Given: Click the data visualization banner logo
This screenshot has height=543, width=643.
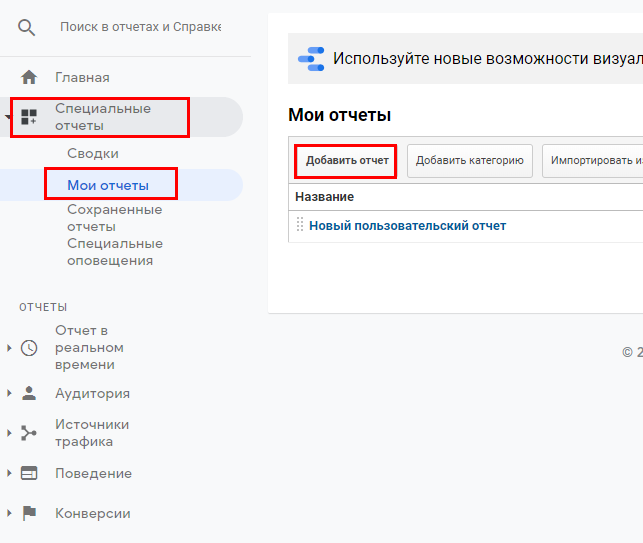Looking at the screenshot, I should (312, 58).
